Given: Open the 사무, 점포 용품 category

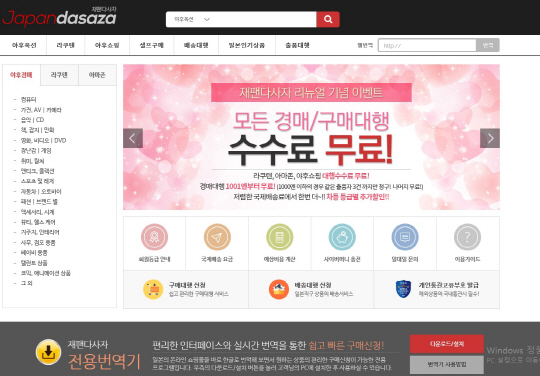Looking at the screenshot, I should (38, 242).
